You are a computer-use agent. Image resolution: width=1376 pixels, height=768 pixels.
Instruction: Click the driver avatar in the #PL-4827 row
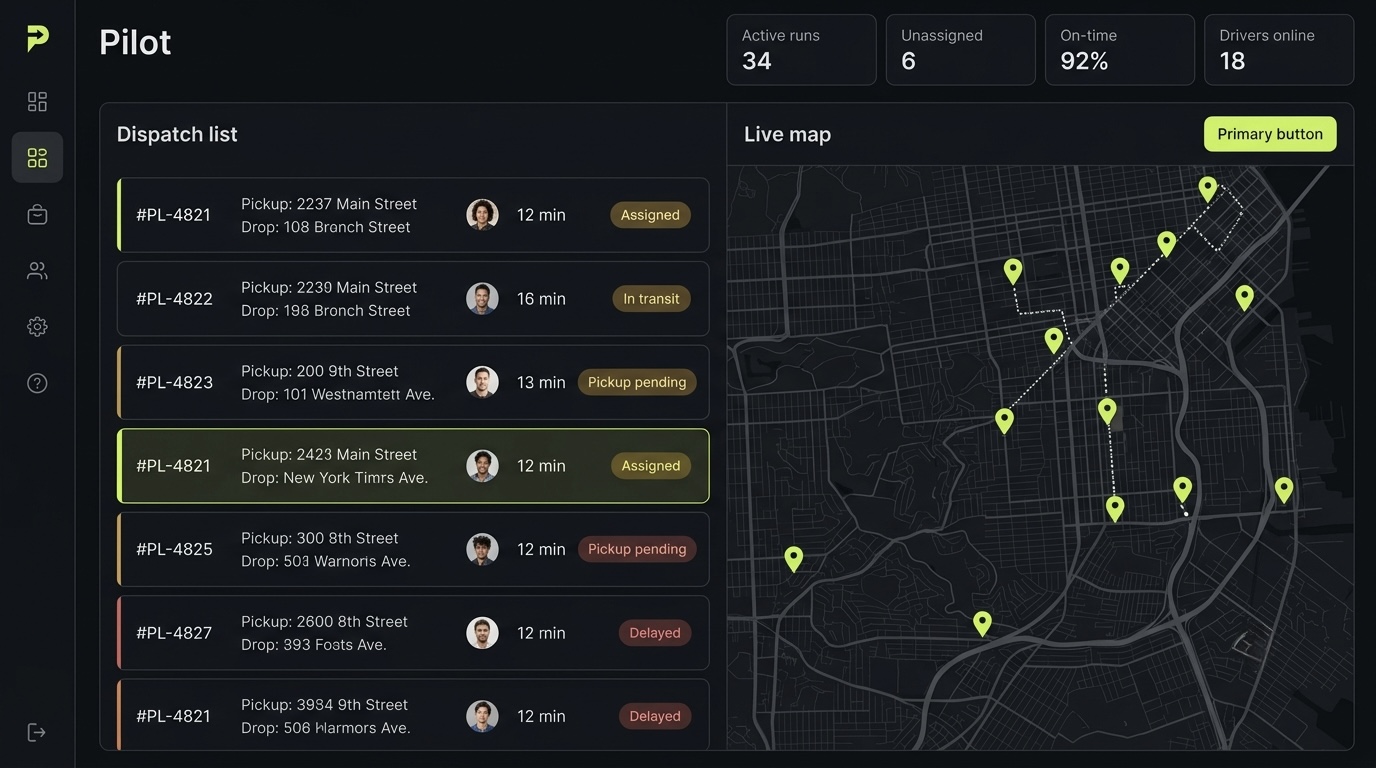tap(482, 633)
